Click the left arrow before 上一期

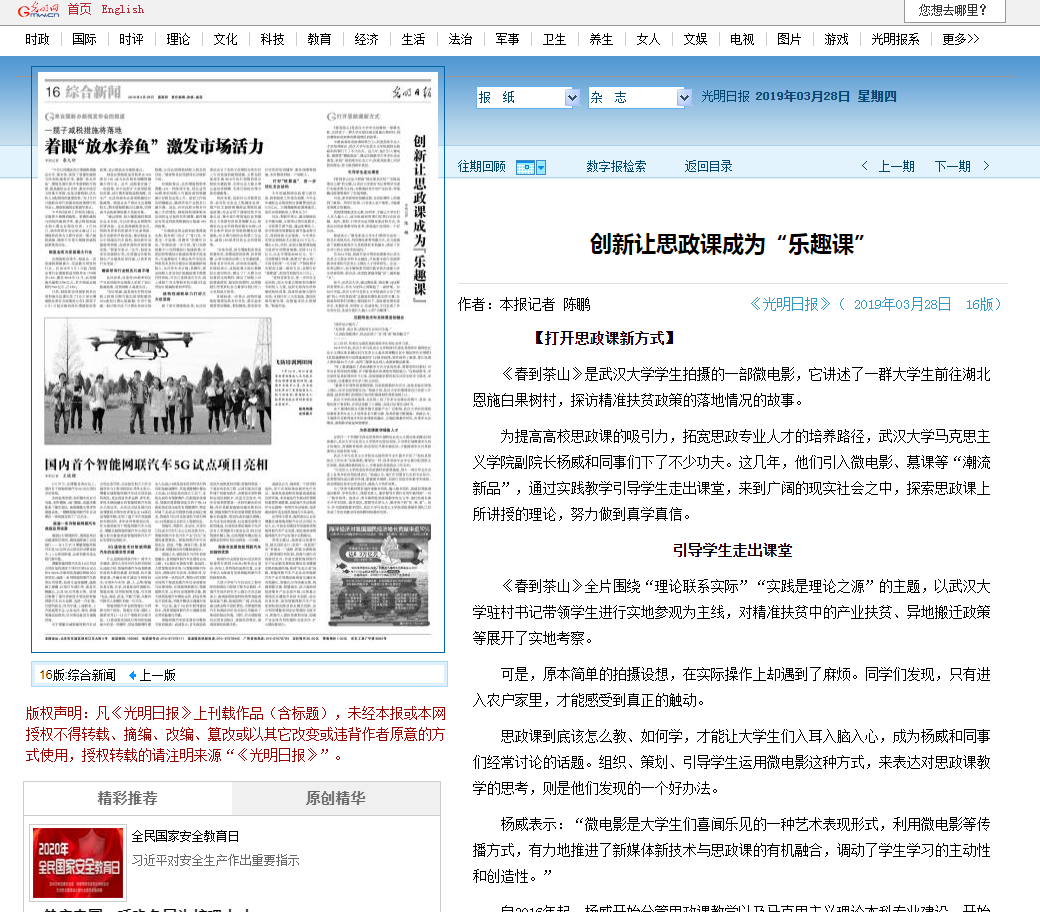pyautogui.click(x=864, y=166)
